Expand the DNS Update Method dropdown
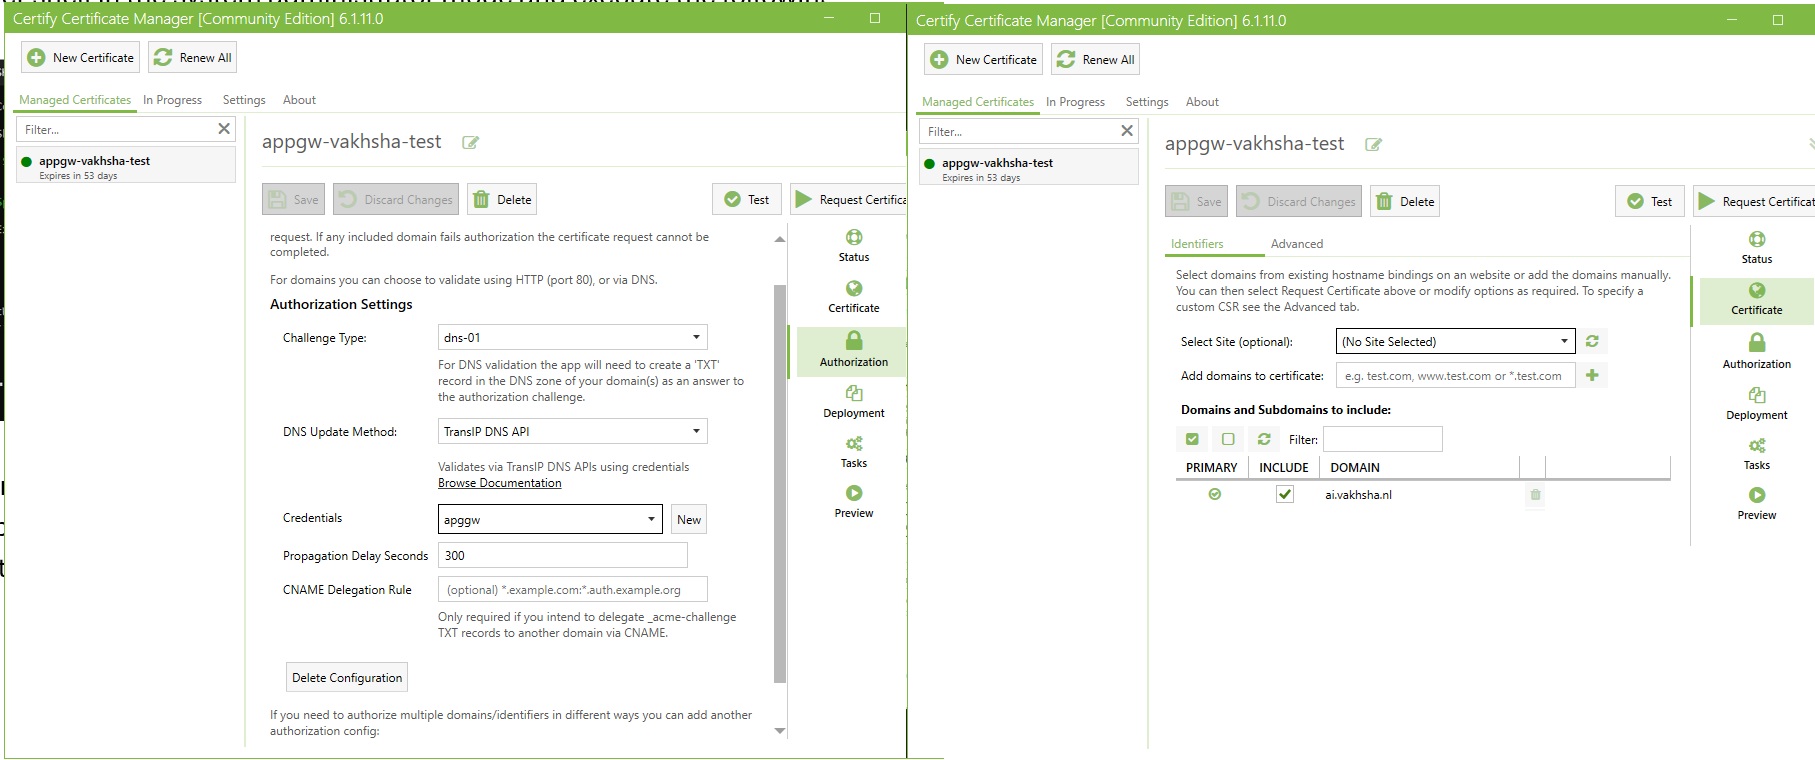Screen dimensions: 1815x760 (572, 431)
